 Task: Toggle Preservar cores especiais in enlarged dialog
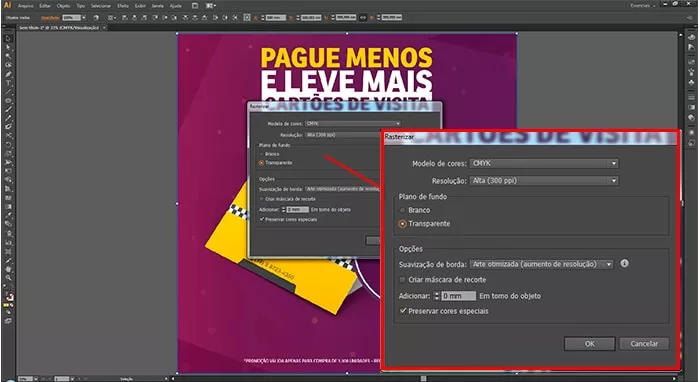tap(403, 311)
